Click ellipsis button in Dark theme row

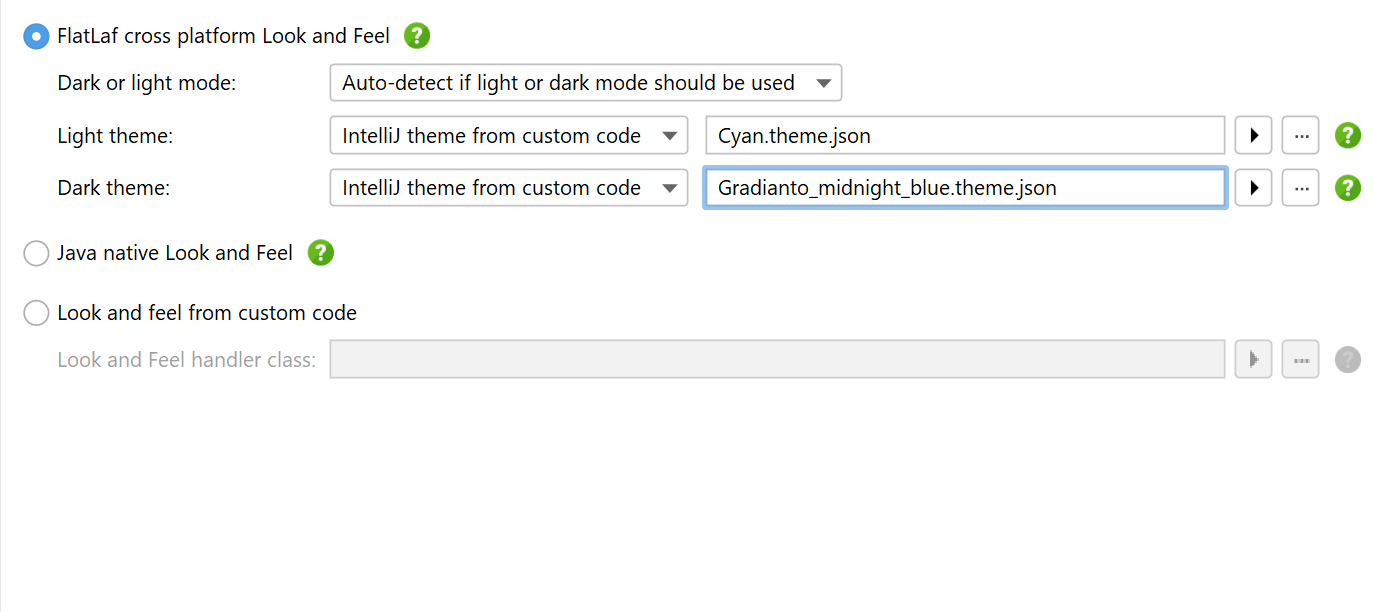tap(1300, 187)
